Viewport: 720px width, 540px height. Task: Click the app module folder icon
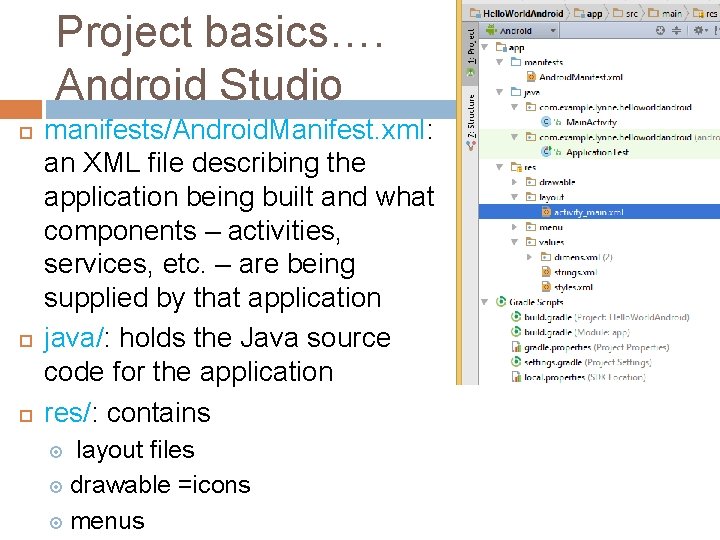501,47
